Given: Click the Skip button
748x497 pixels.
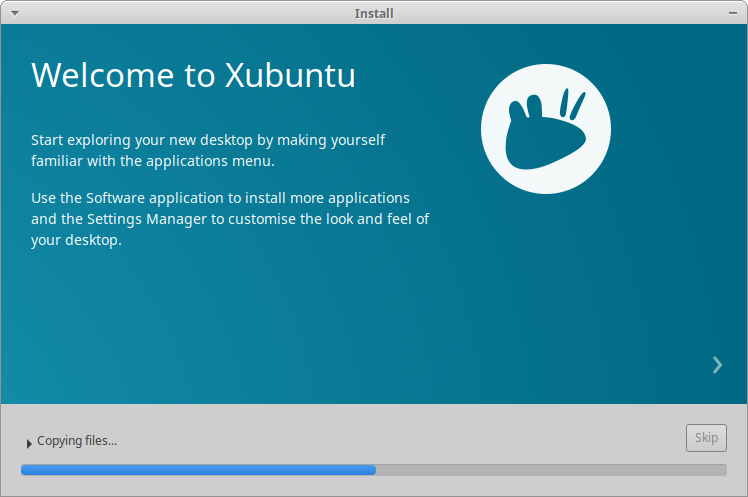Looking at the screenshot, I should pyautogui.click(x=706, y=438).
